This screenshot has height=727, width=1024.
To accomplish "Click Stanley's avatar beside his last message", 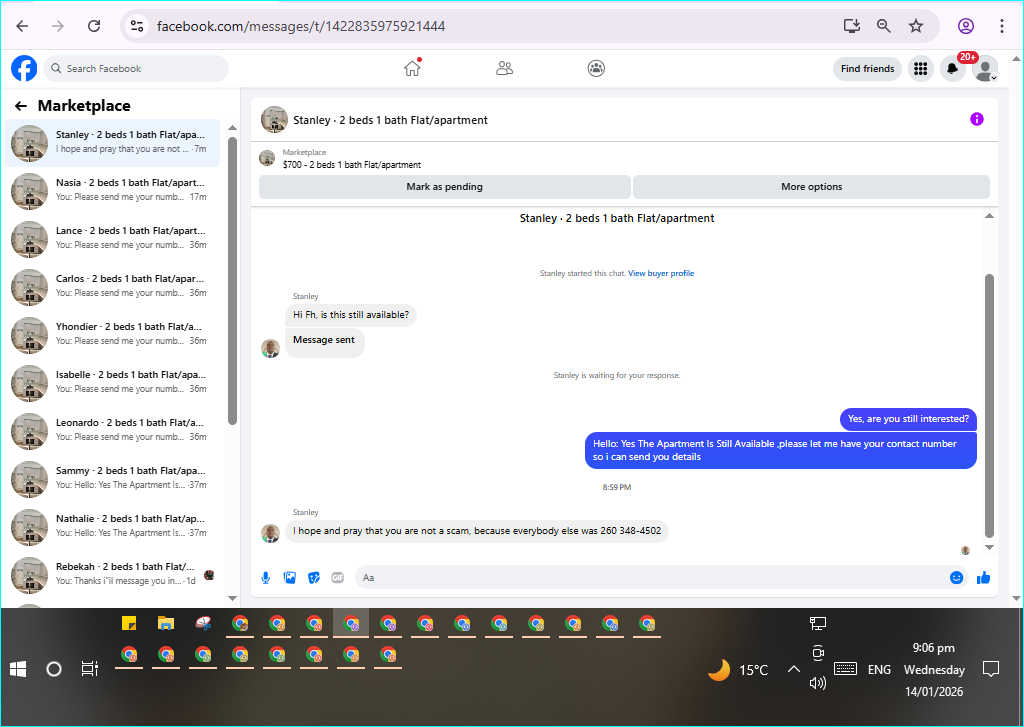I will click(x=270, y=533).
